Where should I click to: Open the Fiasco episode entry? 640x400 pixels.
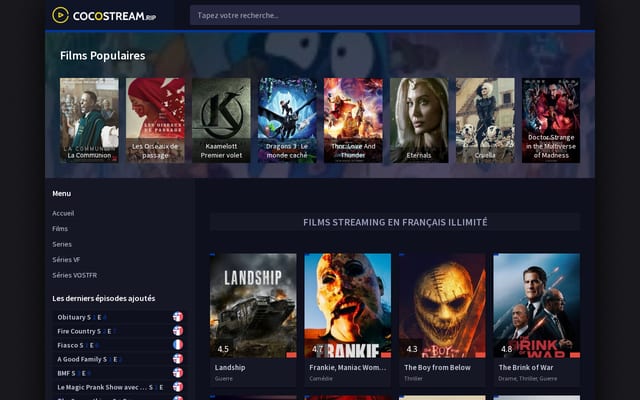tap(119, 345)
